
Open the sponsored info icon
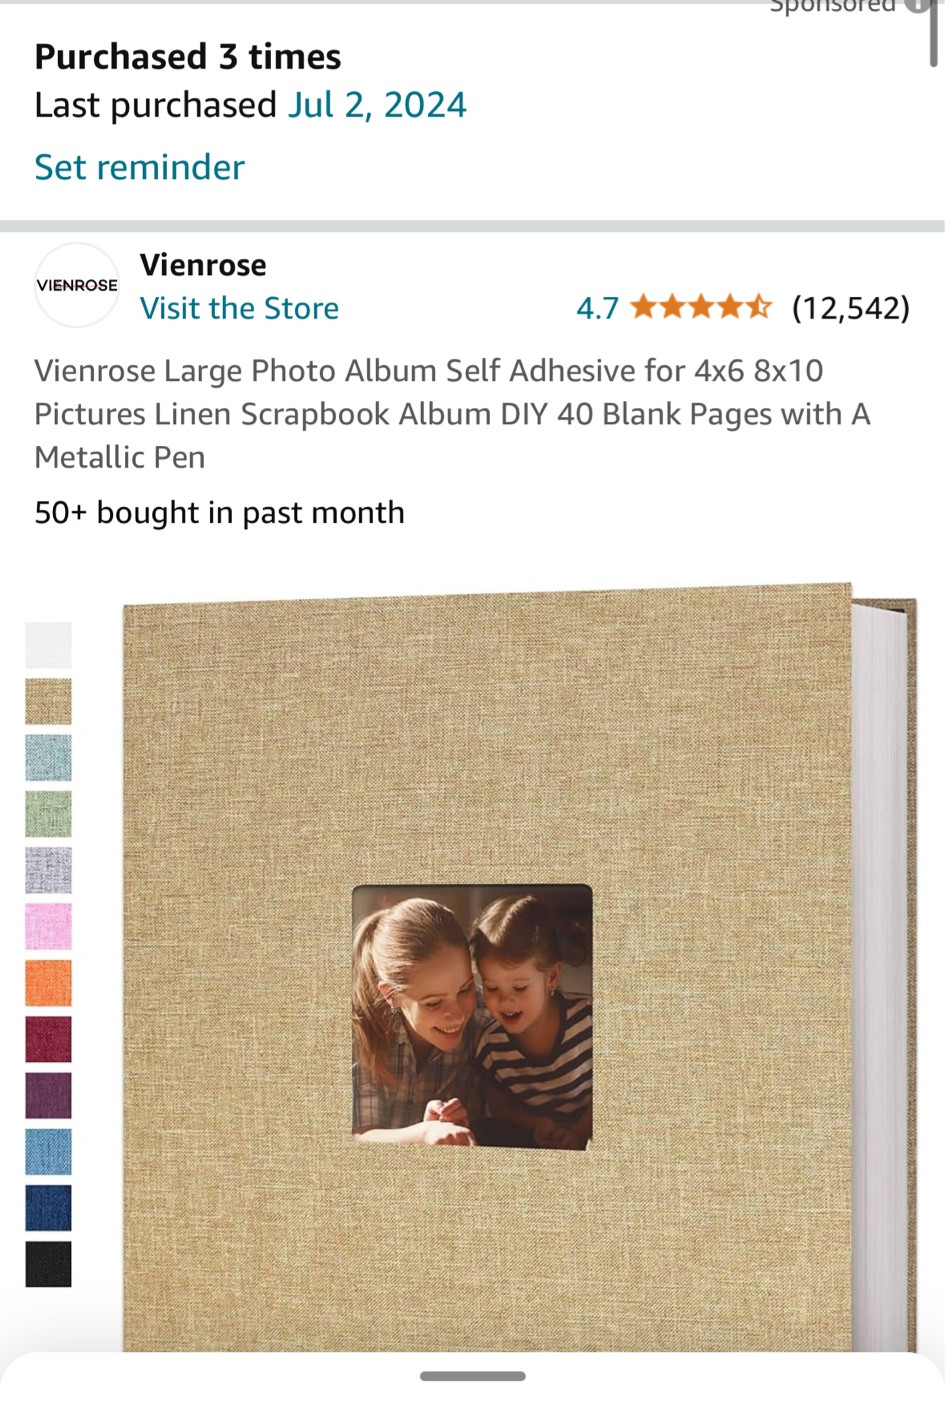click(x=917, y=5)
